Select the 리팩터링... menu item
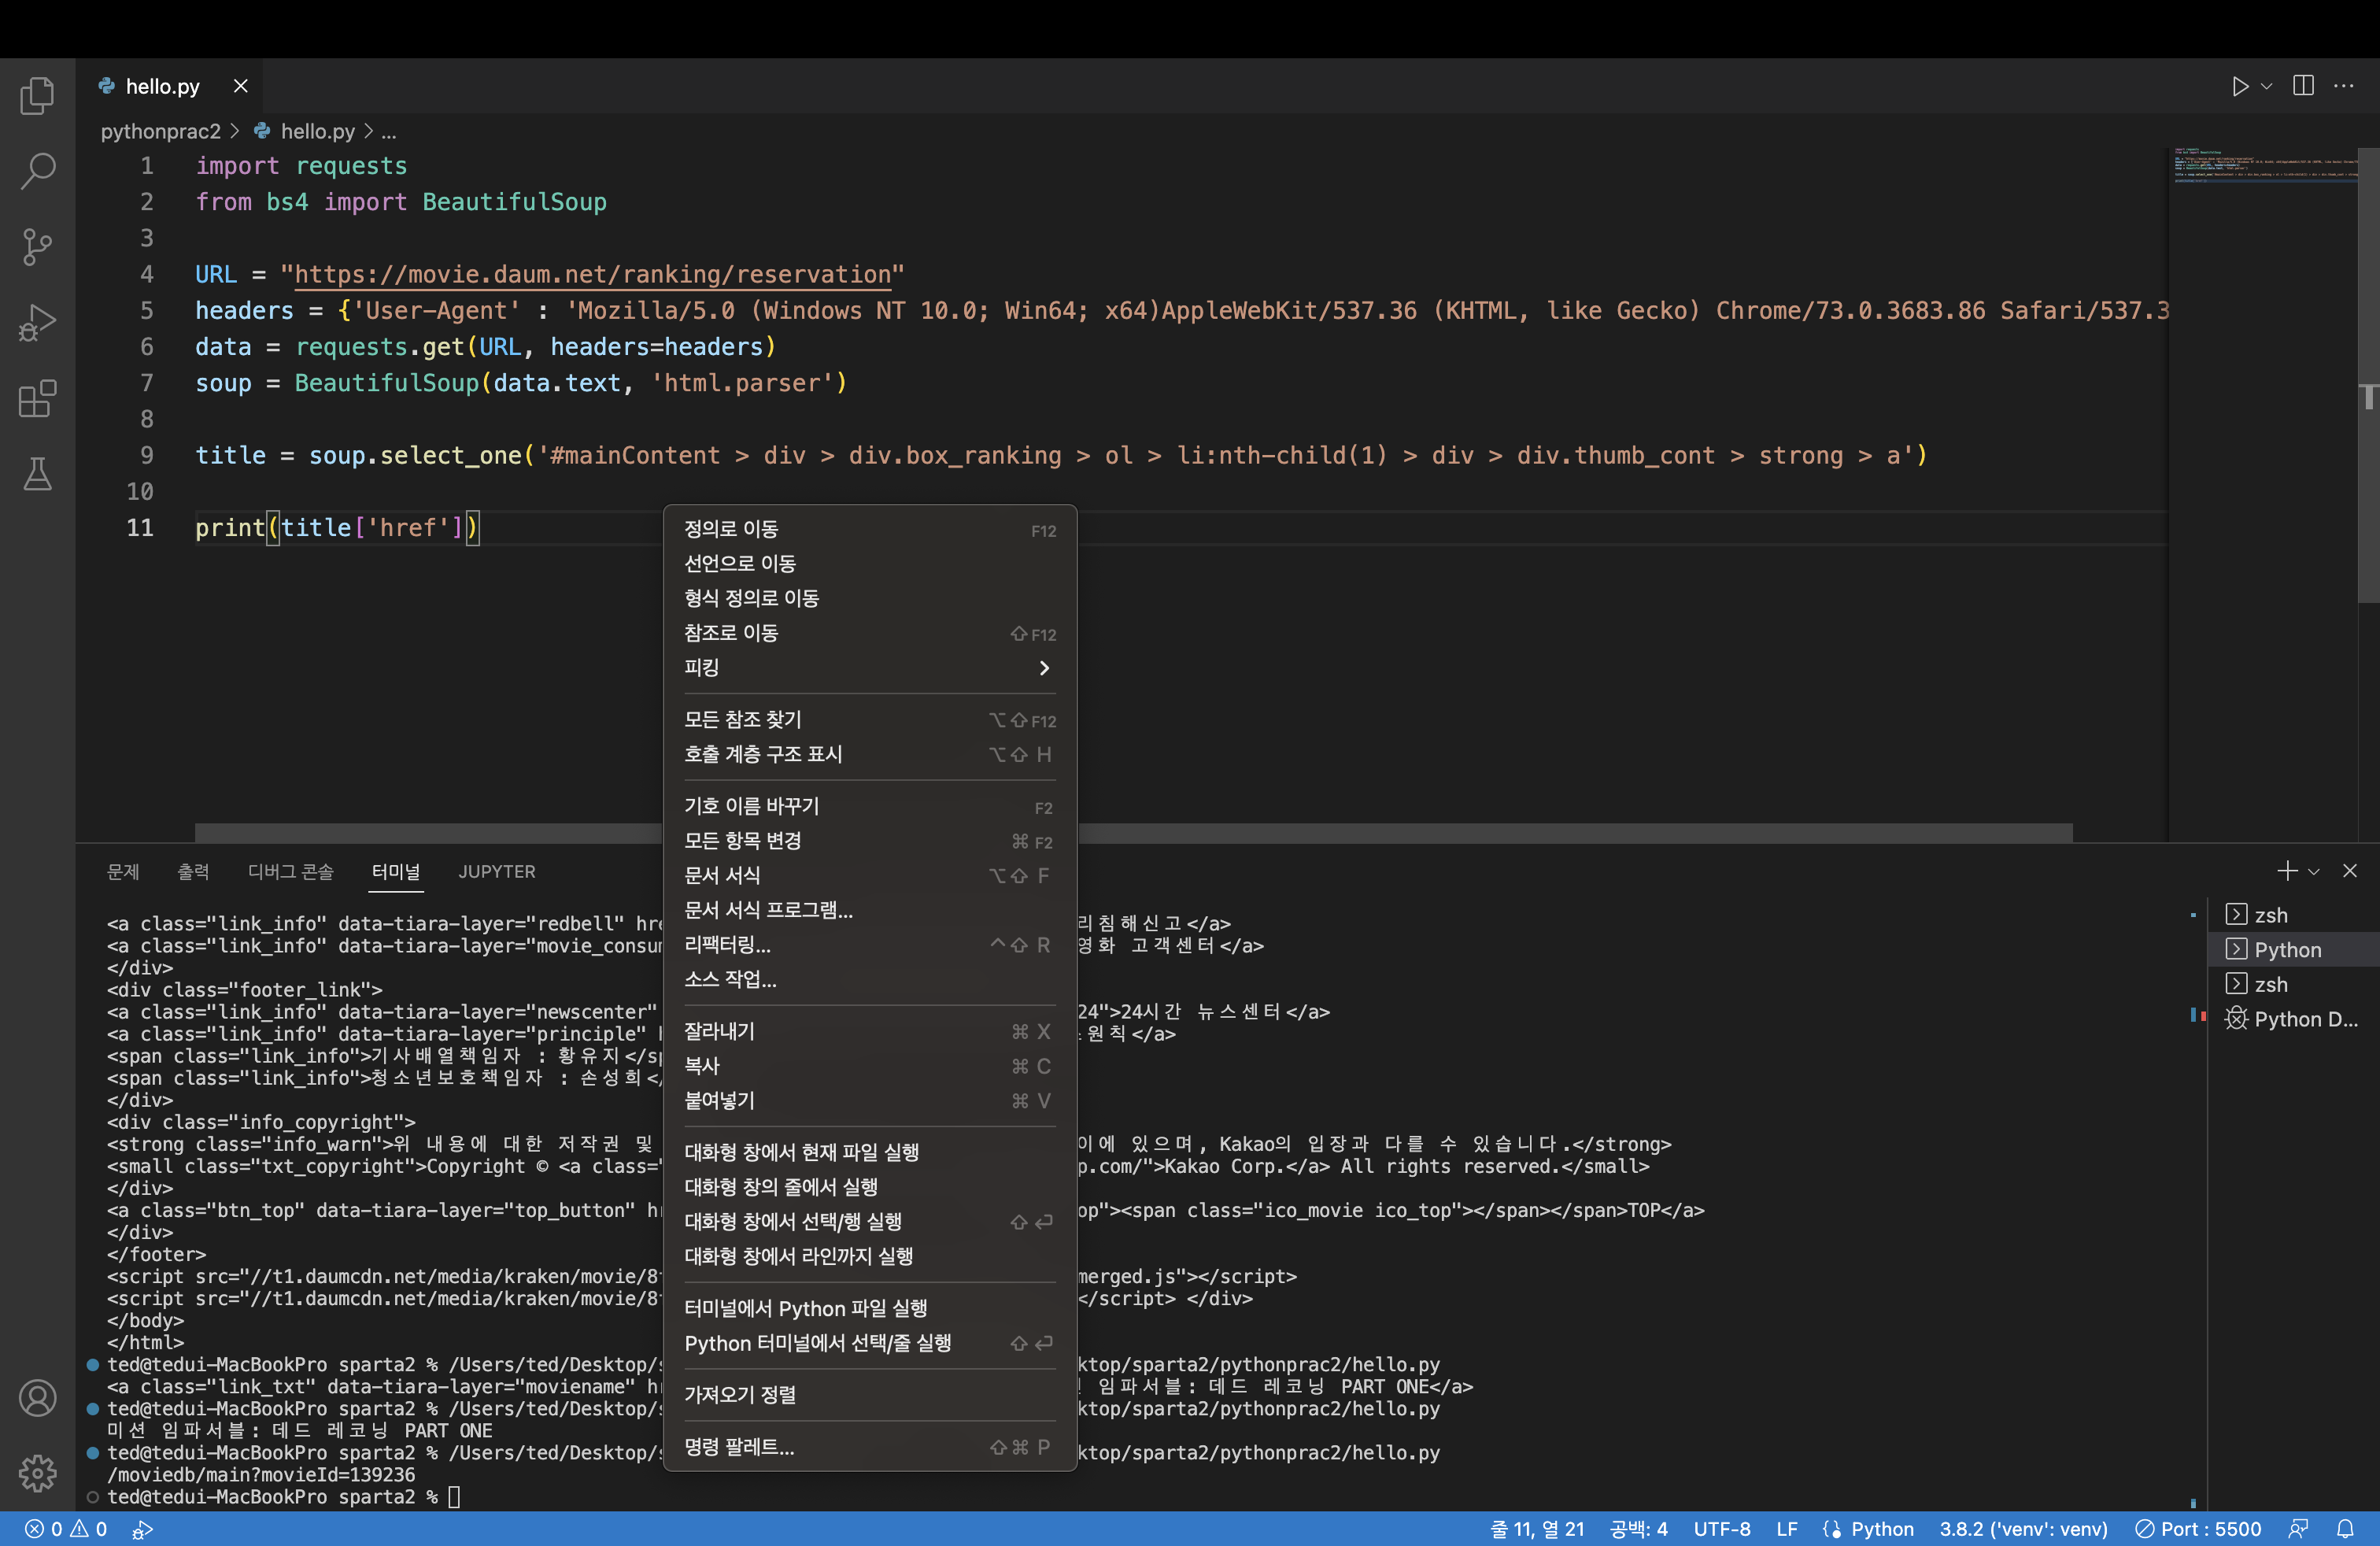 click(x=869, y=944)
